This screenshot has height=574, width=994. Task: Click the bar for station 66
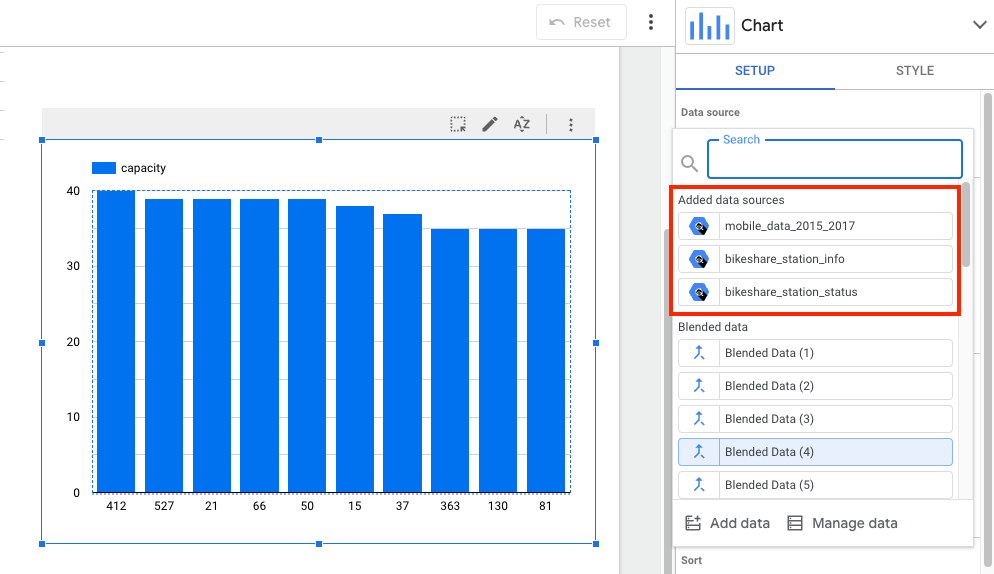(x=259, y=346)
